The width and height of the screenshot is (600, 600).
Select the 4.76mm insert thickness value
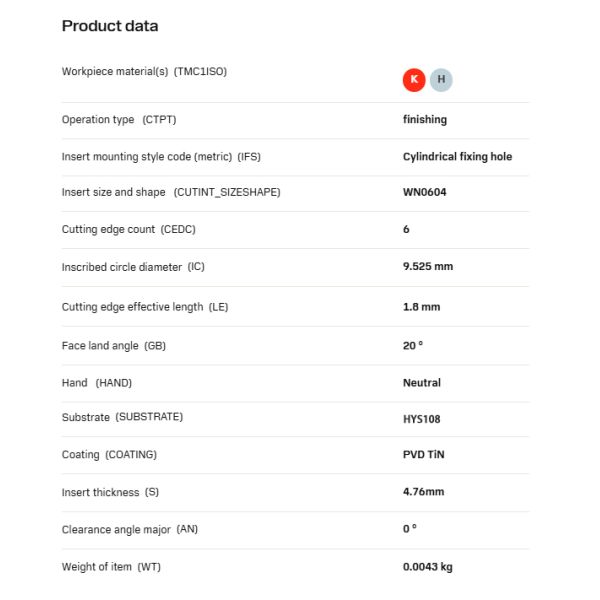(x=424, y=492)
